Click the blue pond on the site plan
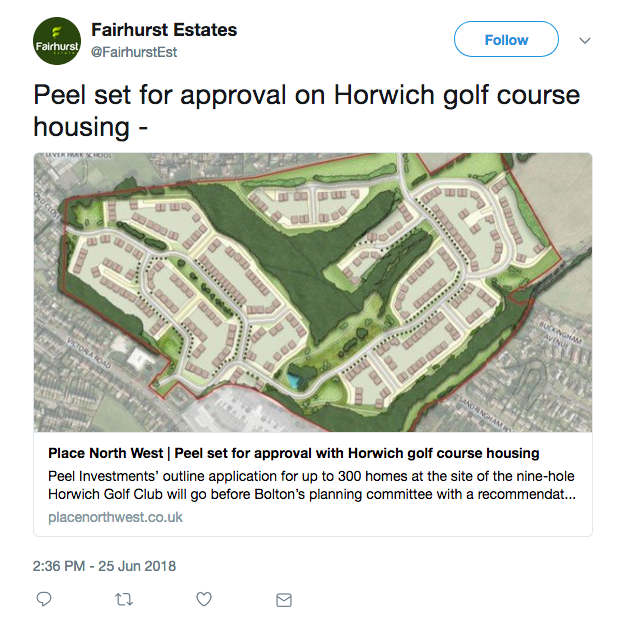 291,378
